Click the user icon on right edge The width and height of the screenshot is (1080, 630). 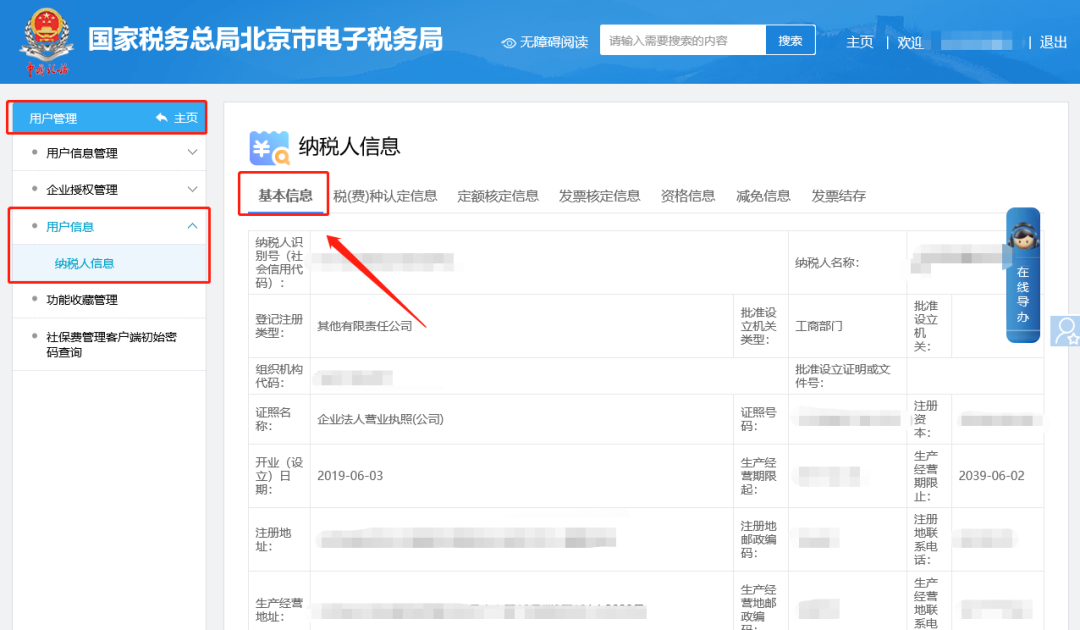coord(1067,331)
